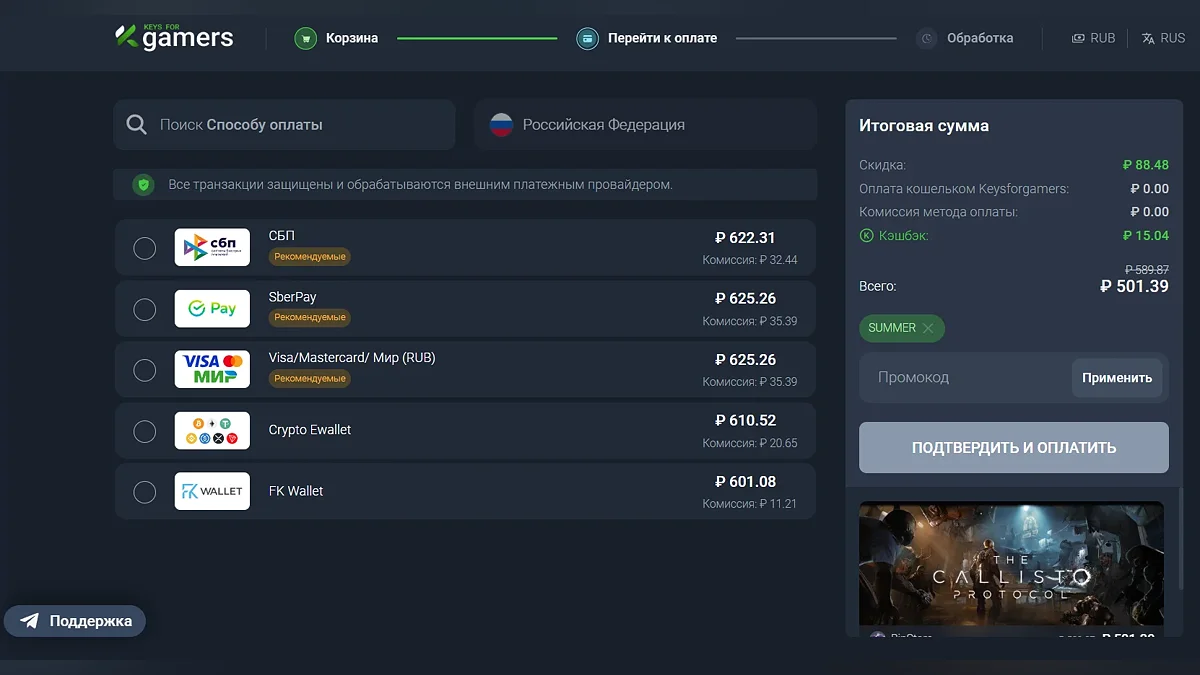Open the RUS language selector

click(x=1163, y=38)
